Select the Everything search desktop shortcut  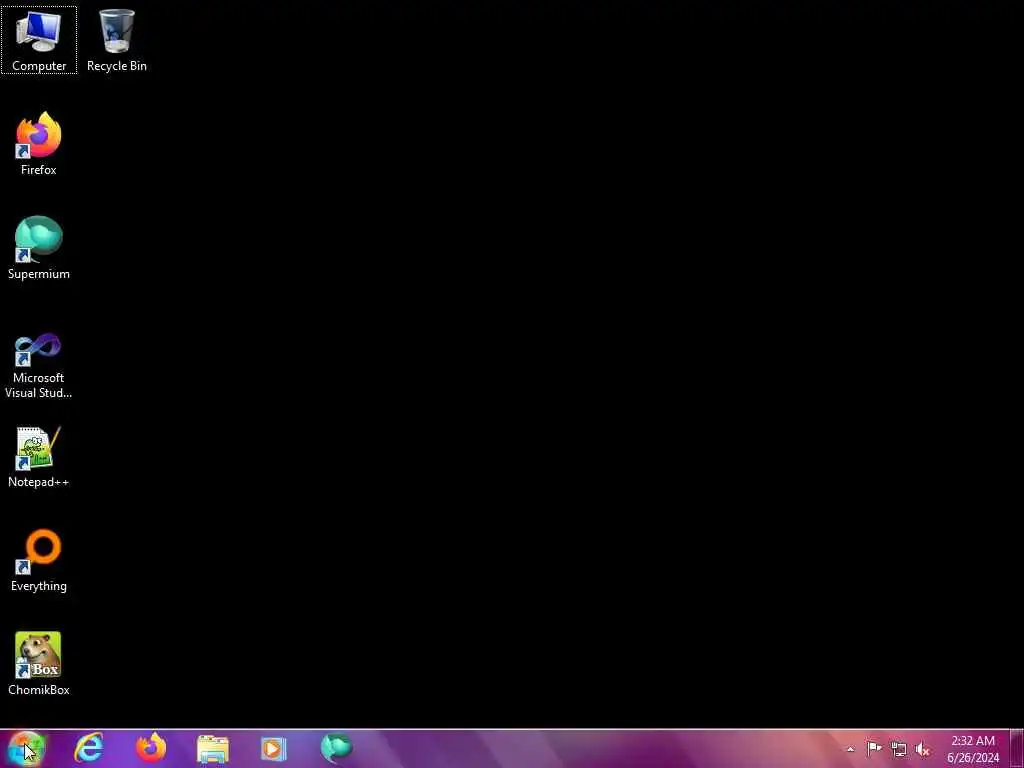point(39,560)
